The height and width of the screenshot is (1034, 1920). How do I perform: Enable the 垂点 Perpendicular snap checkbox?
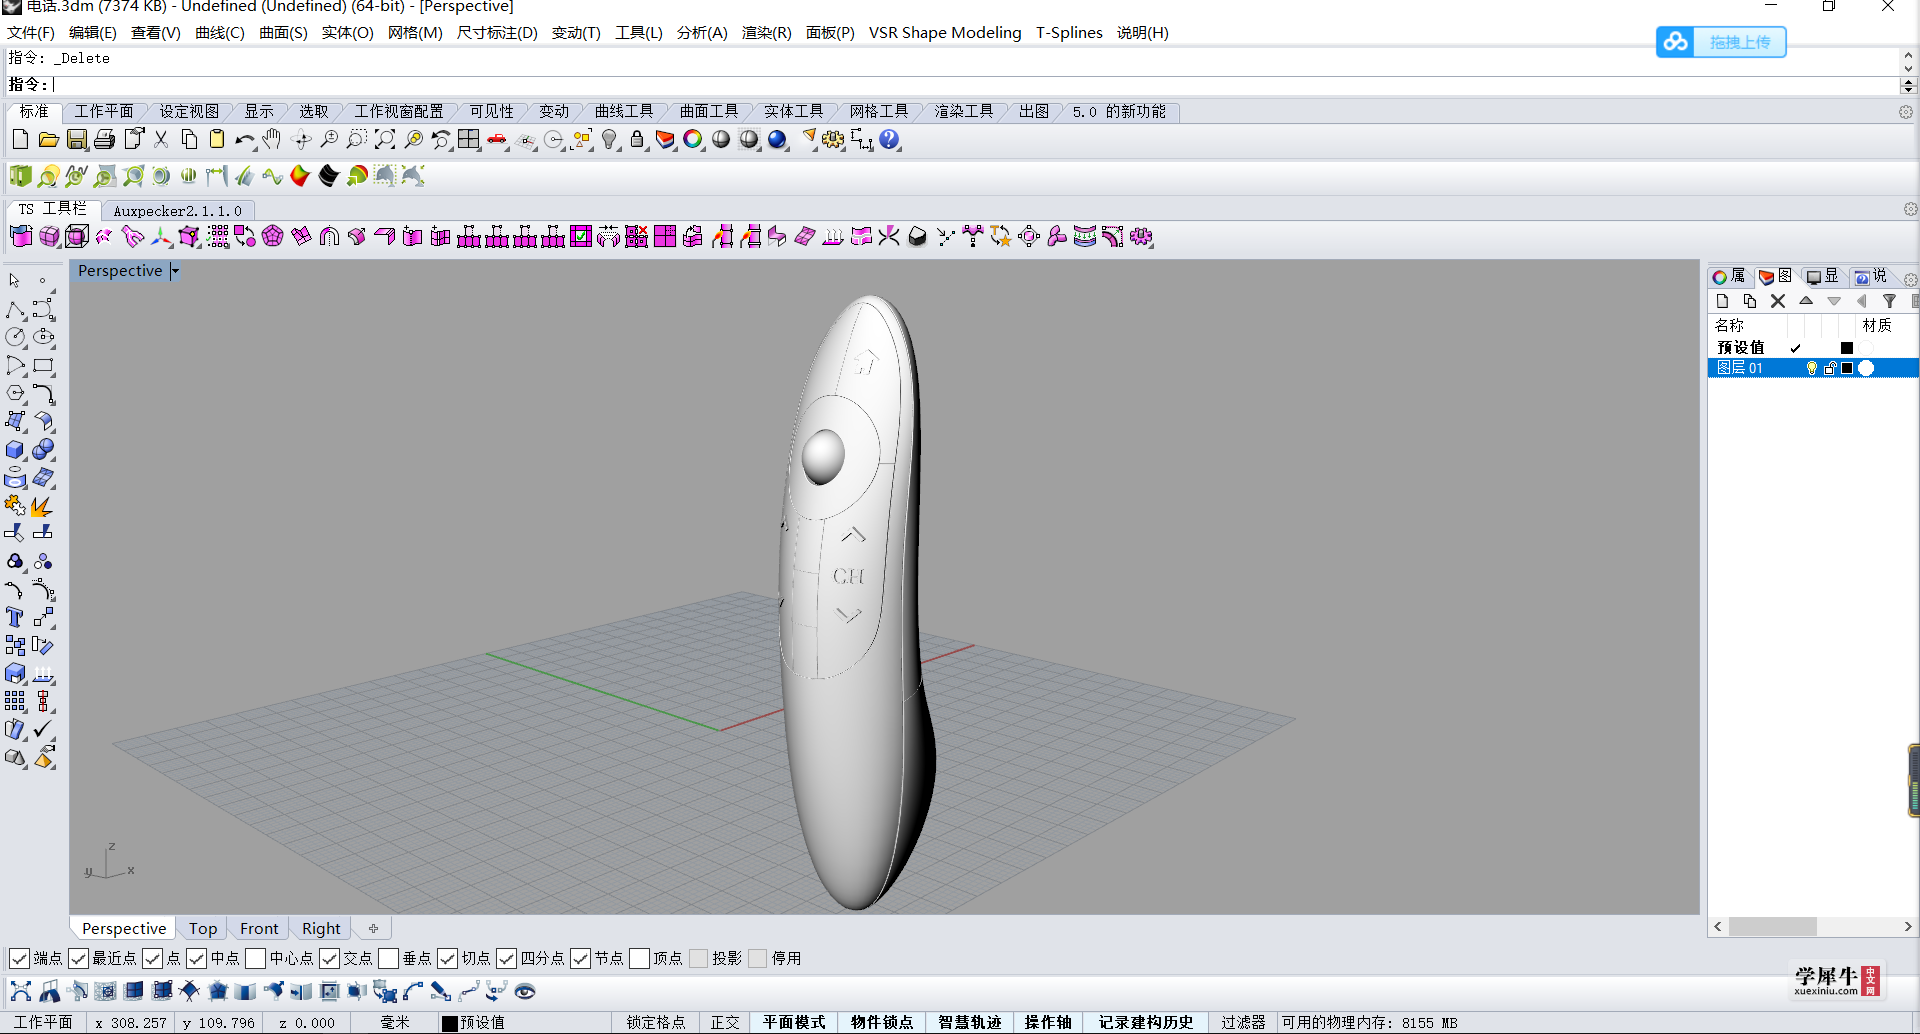[x=388, y=959]
